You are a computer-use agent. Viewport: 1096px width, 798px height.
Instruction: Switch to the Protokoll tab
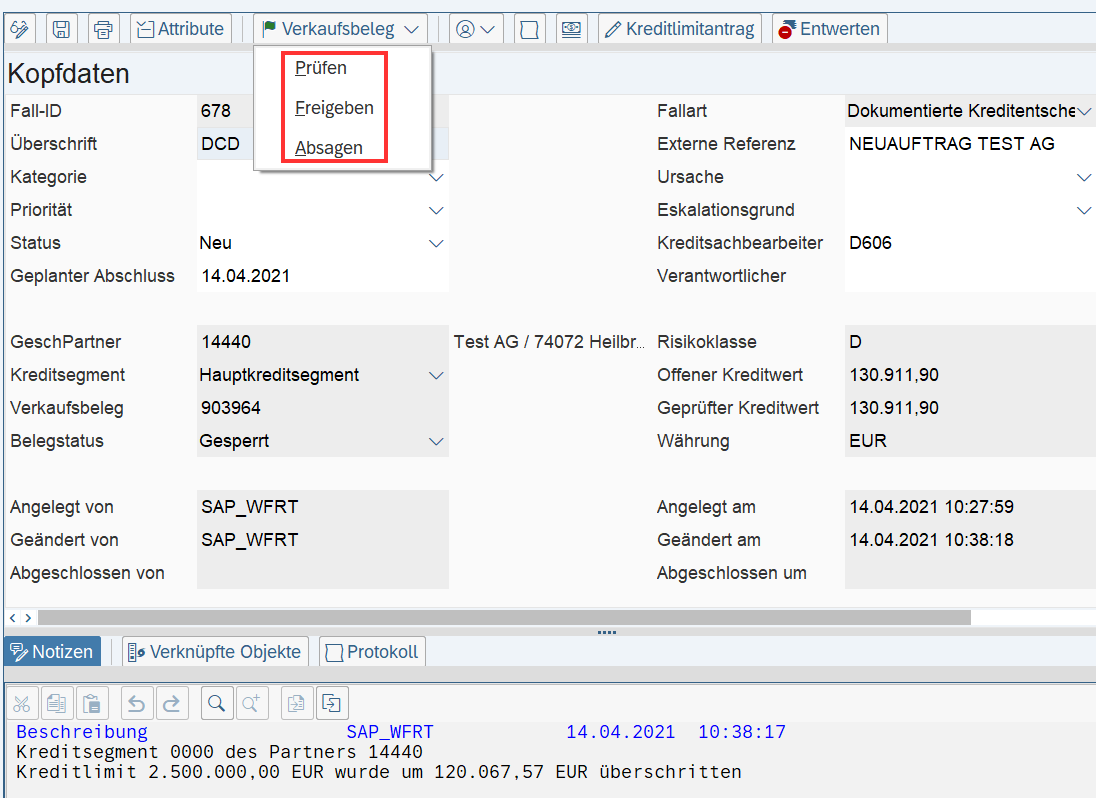coord(371,651)
